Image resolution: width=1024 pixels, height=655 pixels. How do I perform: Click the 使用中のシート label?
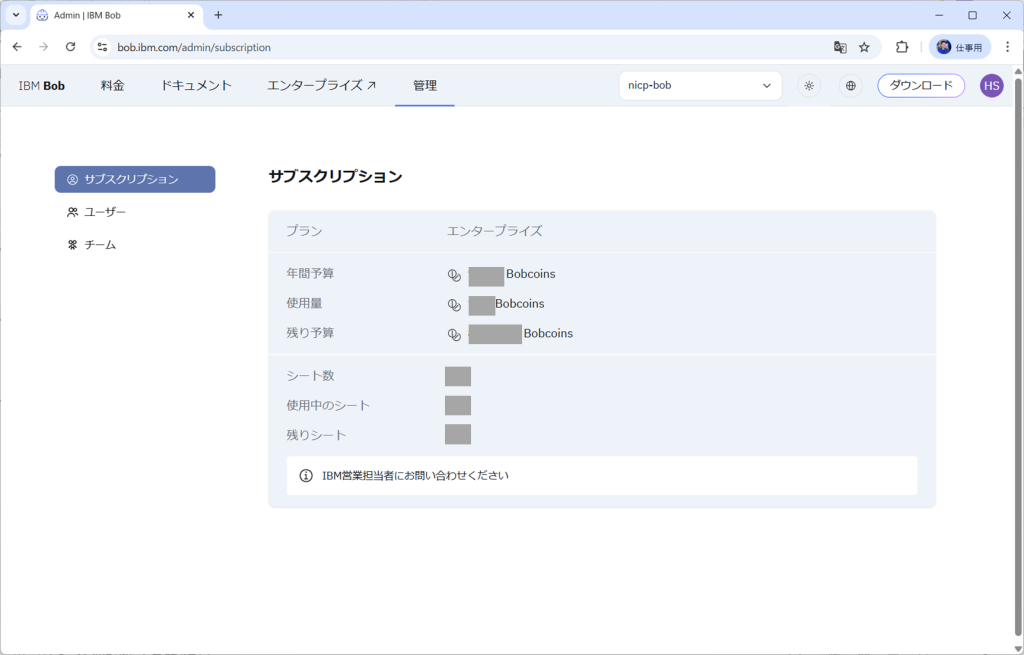click(328, 406)
